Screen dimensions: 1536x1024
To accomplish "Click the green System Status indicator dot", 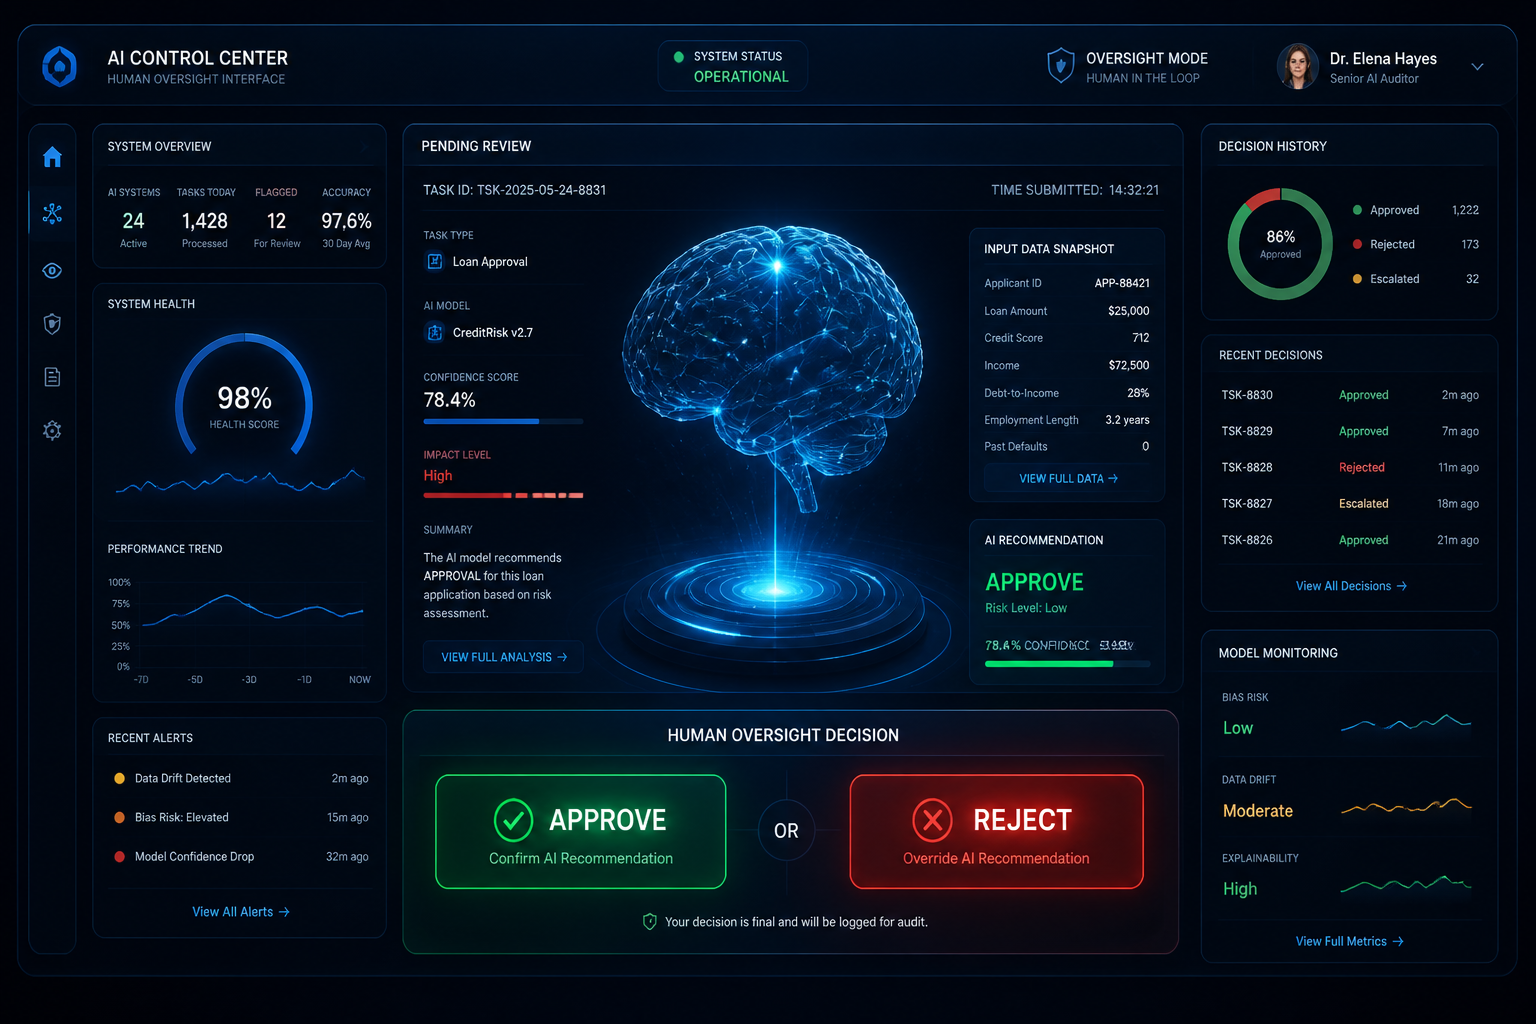I will 679,57.
